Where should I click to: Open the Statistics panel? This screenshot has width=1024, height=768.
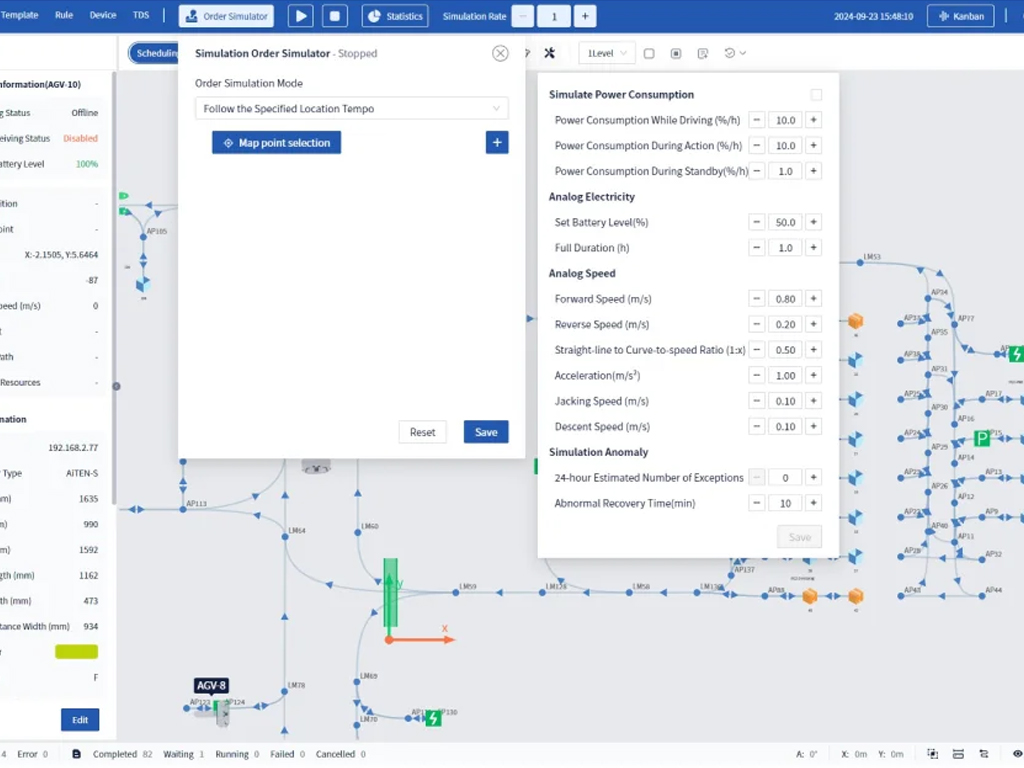395,16
